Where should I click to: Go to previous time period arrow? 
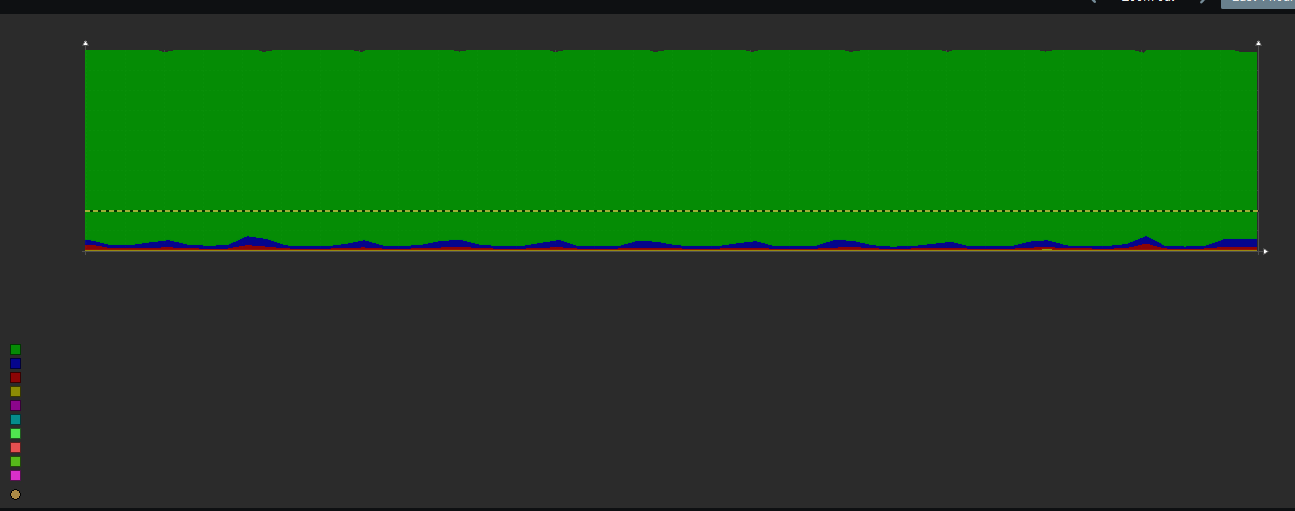1093,2
